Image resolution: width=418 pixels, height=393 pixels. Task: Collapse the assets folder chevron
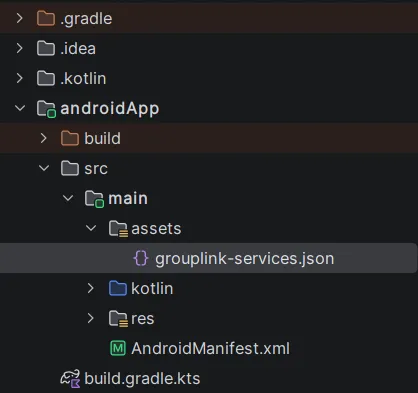pos(91,228)
